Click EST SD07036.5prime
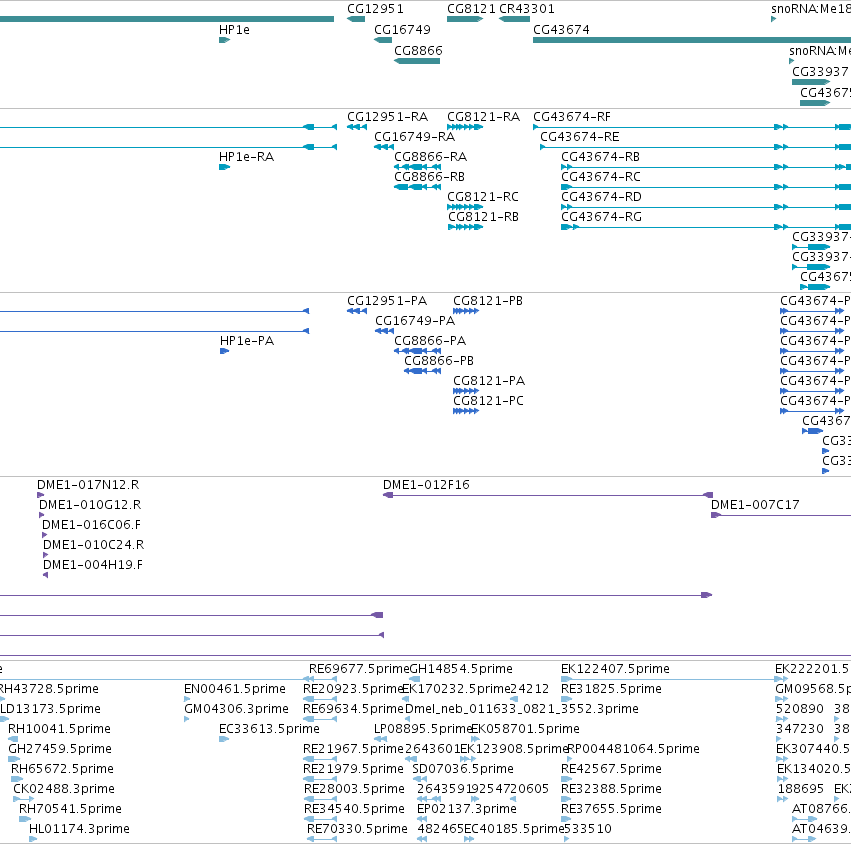This screenshot has height=844, width=851. 462,769
